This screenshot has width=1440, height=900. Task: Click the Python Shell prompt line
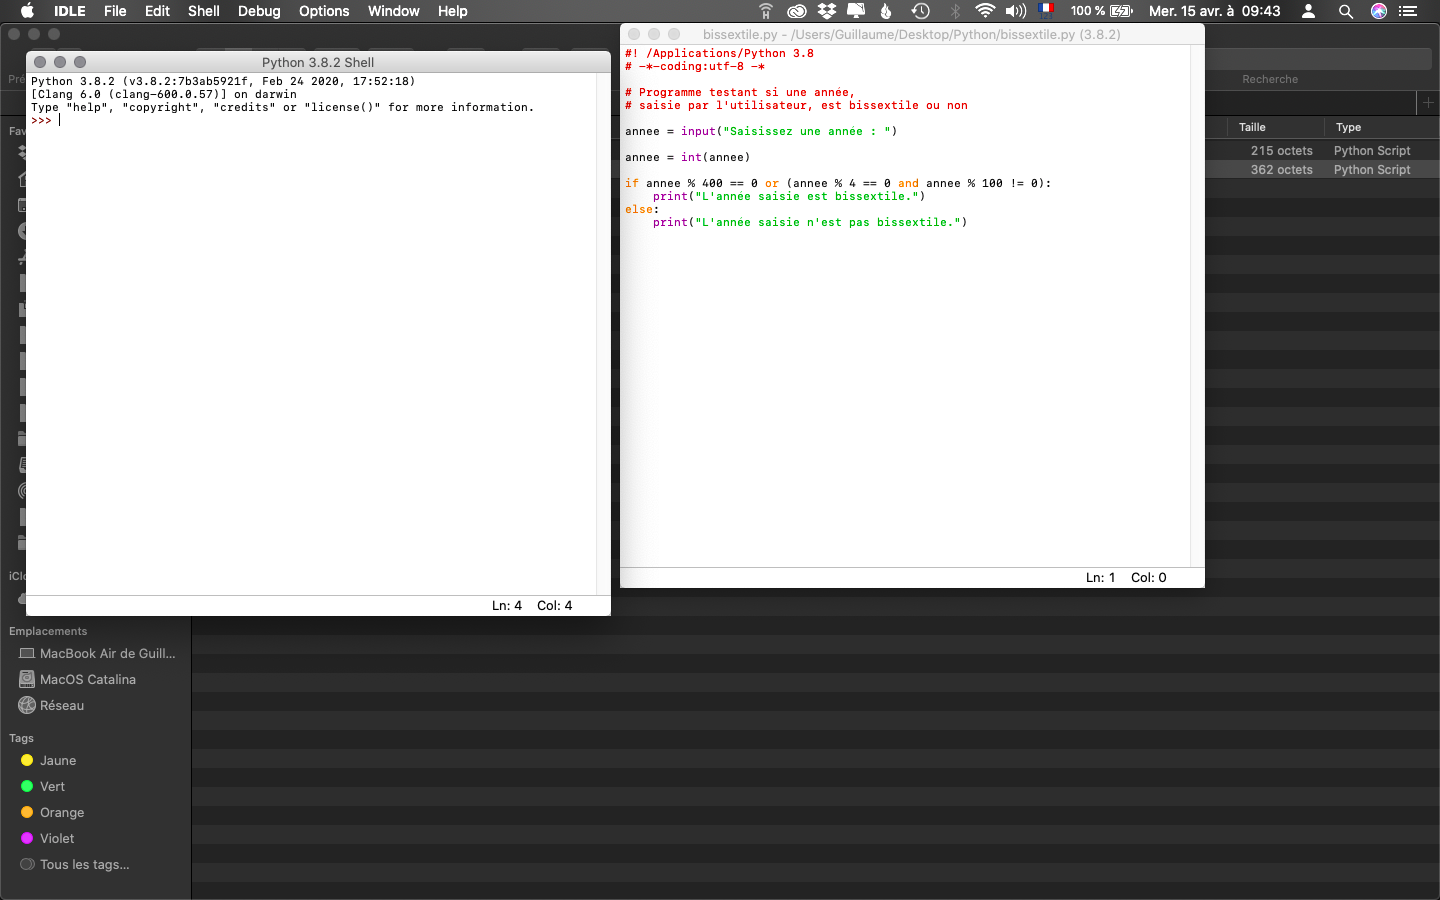point(300,120)
